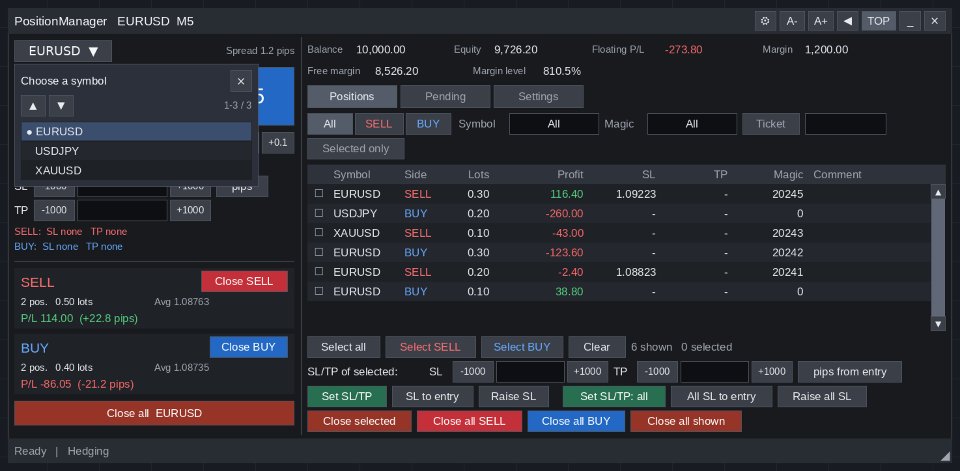The height and width of the screenshot is (471, 960).
Task: Decrease selected SL by 1000
Action: click(x=473, y=372)
